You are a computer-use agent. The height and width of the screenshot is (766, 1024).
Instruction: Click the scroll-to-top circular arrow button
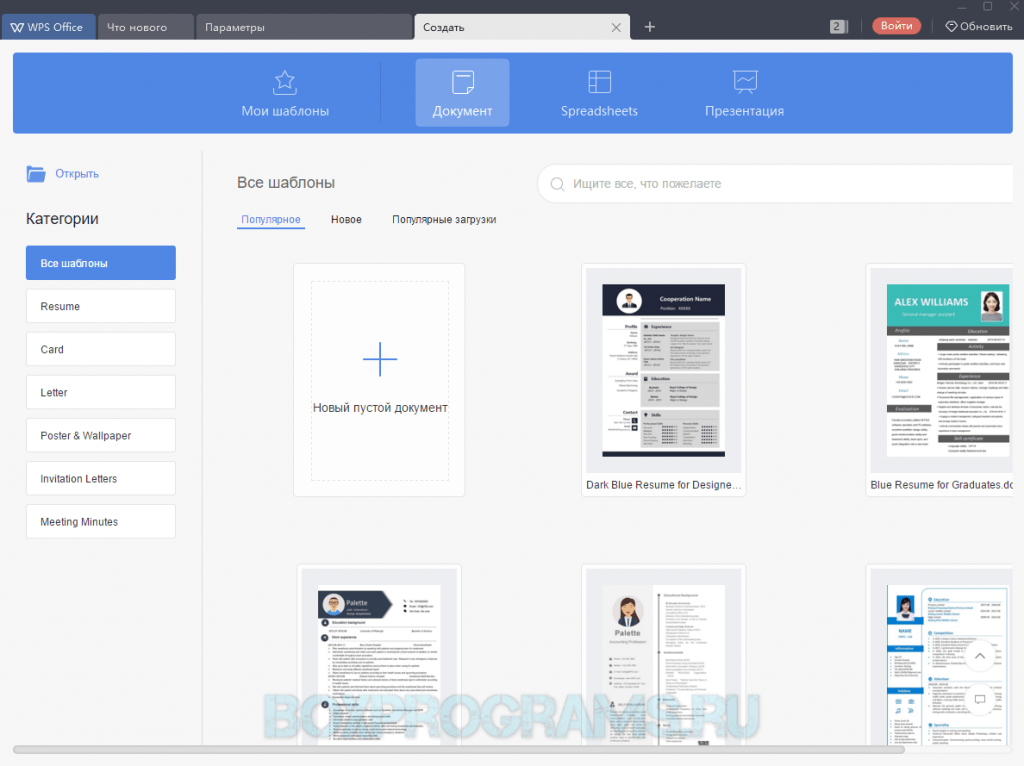979,657
